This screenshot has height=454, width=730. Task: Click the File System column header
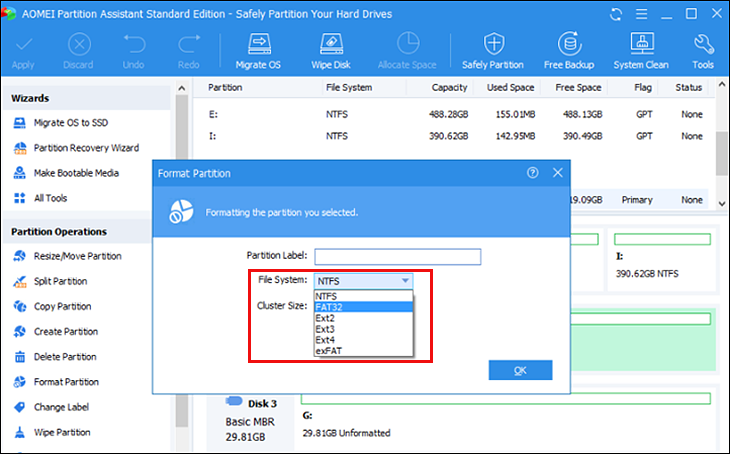349,88
